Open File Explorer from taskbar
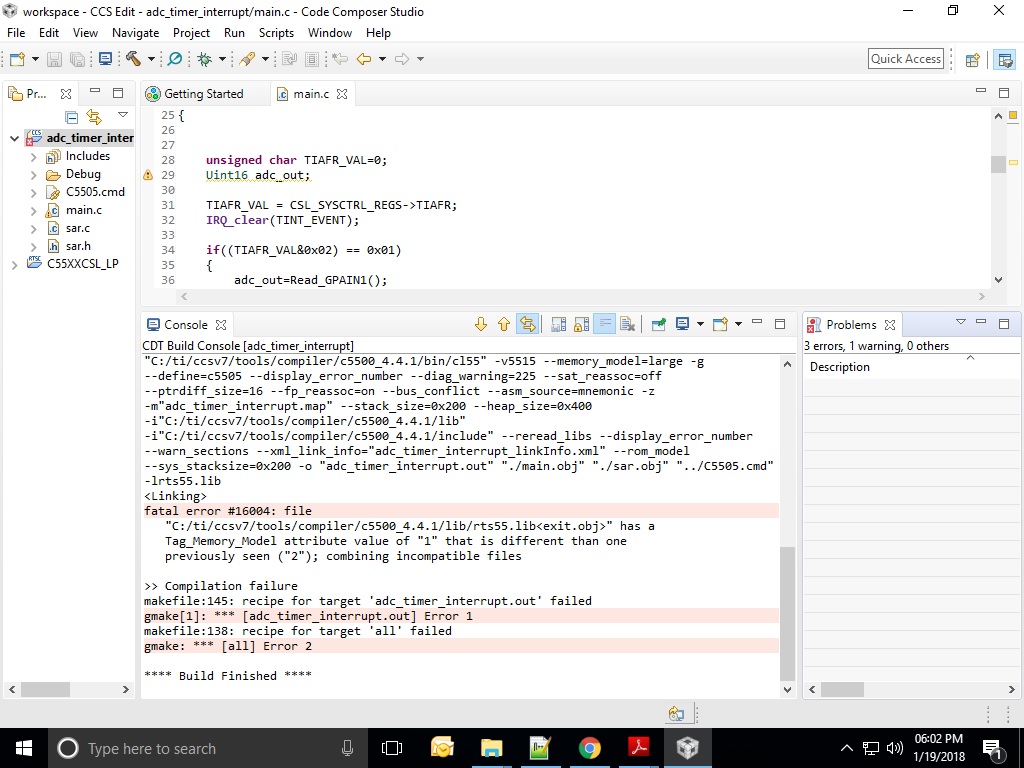 tap(491, 748)
